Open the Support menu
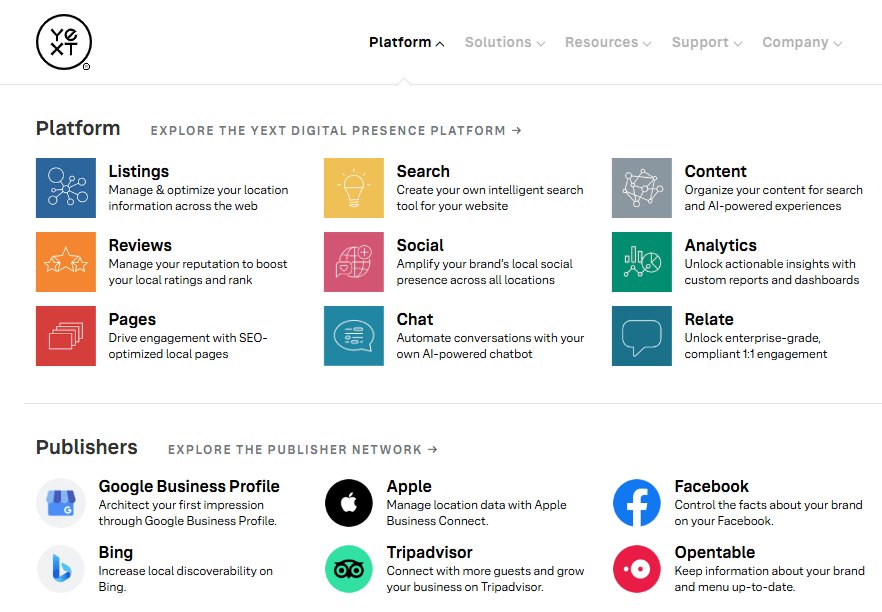 pyautogui.click(x=707, y=43)
